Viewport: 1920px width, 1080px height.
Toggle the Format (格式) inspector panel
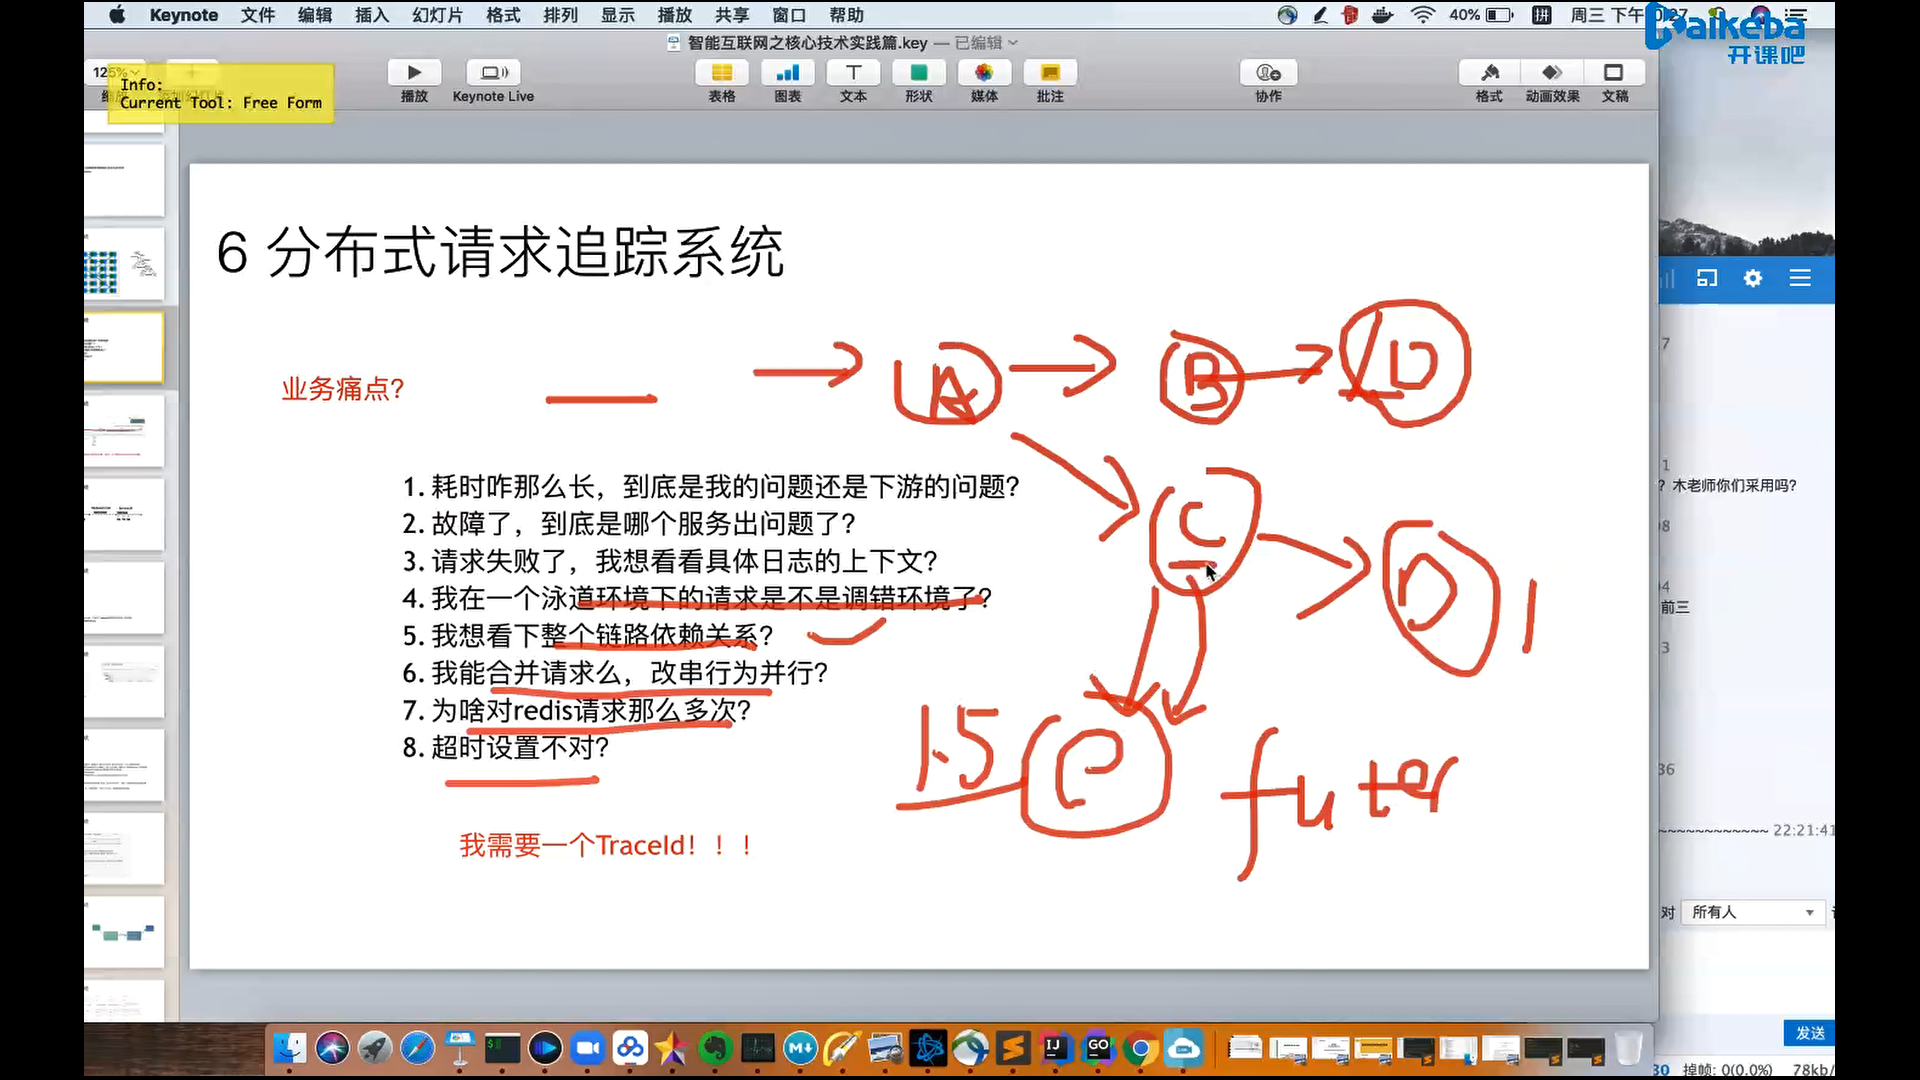coord(1489,73)
